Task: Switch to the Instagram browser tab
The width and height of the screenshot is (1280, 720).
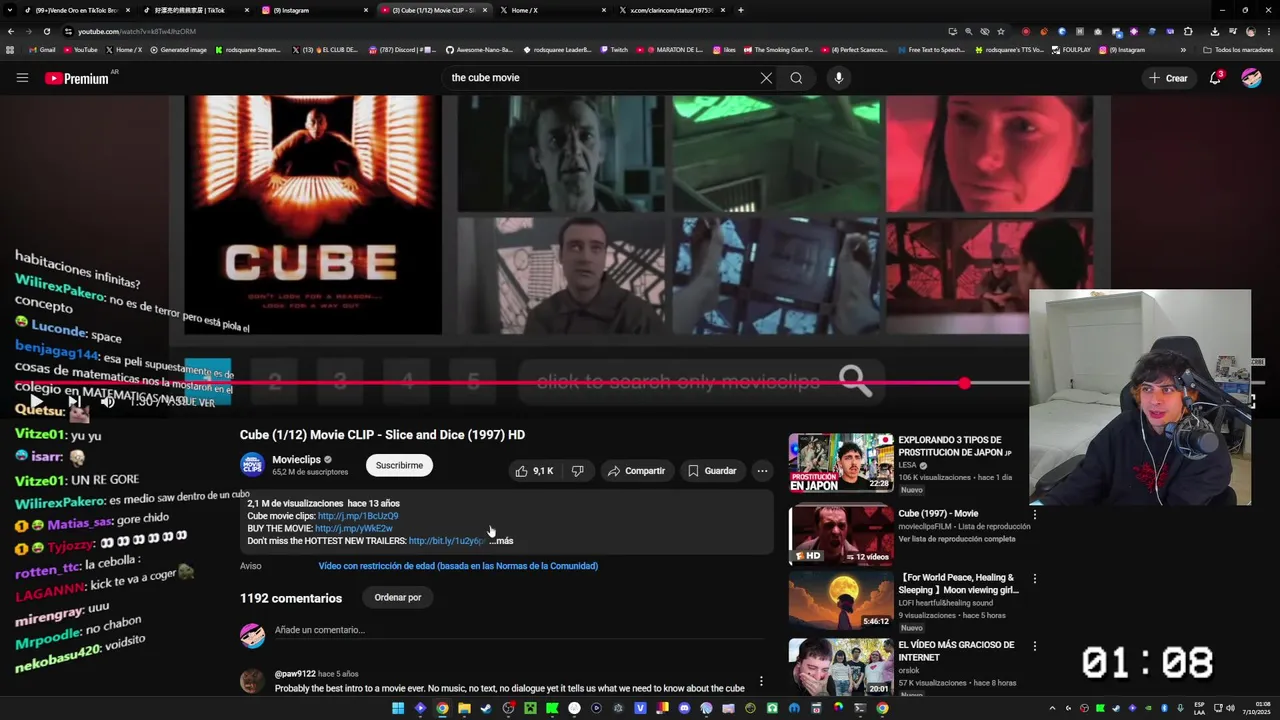Action: (x=314, y=10)
